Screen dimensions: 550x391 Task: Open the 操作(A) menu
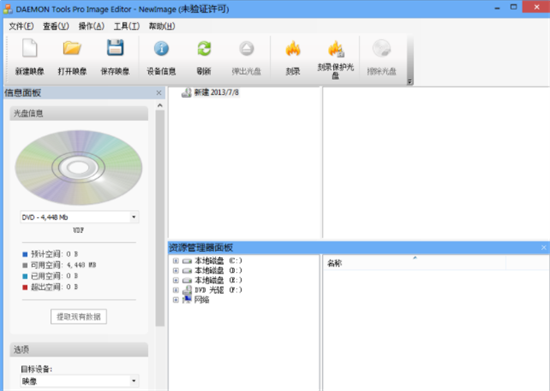click(91, 26)
